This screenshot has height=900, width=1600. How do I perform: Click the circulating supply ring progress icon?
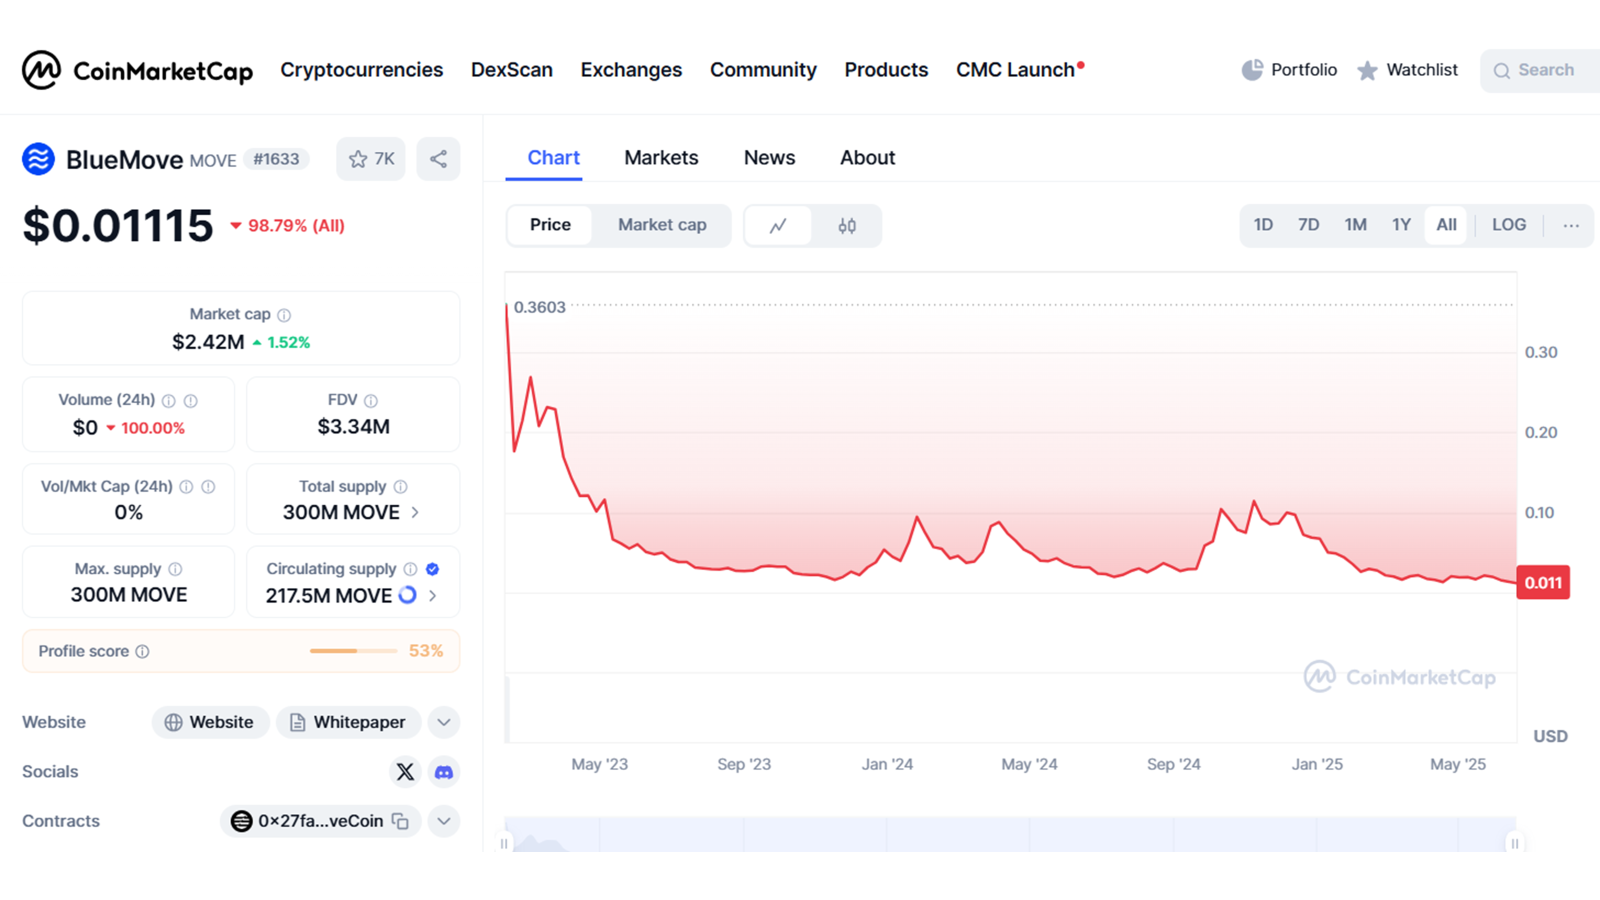coord(407,595)
